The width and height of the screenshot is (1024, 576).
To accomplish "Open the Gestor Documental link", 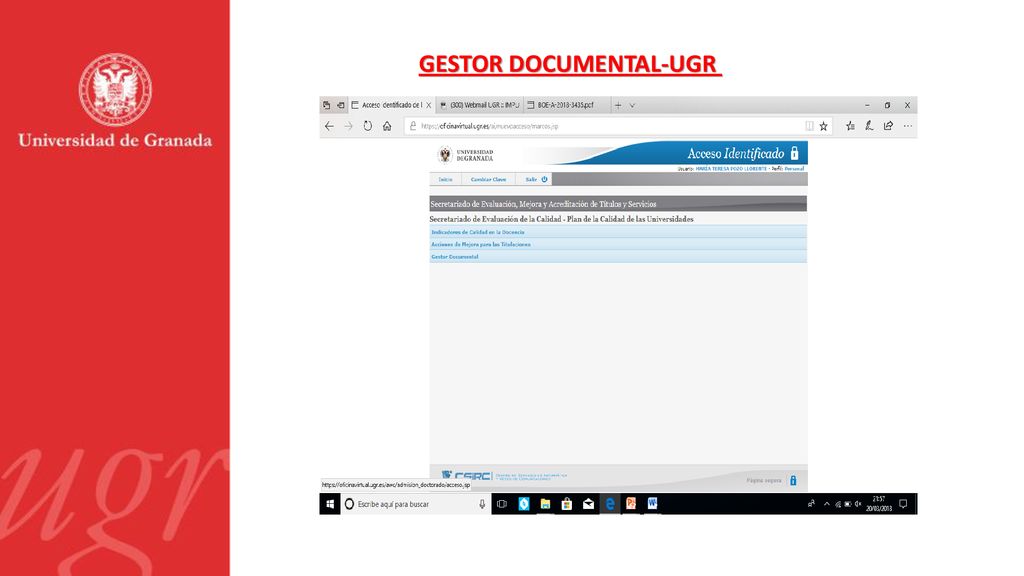I will (x=455, y=257).
